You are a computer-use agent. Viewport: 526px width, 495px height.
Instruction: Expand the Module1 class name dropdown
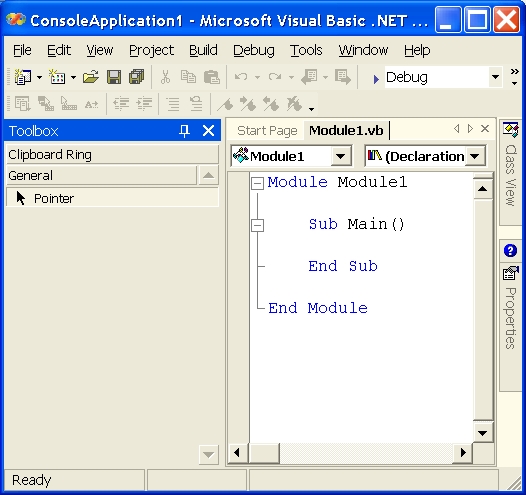coord(340,156)
